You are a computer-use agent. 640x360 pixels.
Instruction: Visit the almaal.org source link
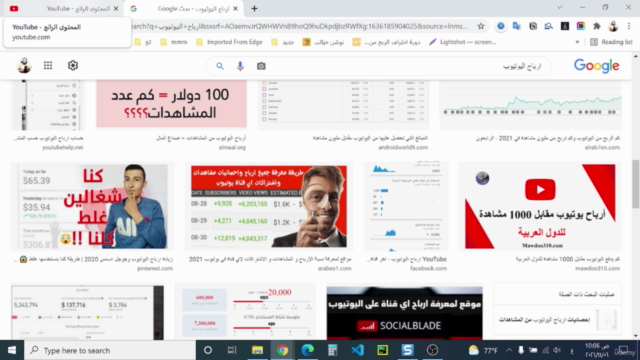coord(232,148)
